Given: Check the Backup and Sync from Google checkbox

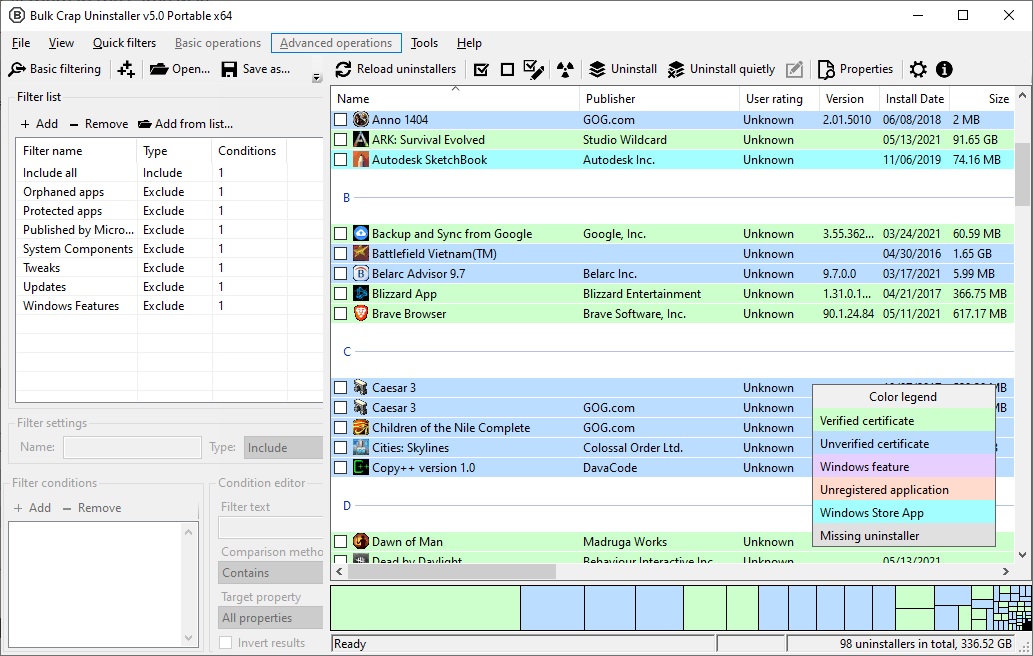Looking at the screenshot, I should pos(340,234).
